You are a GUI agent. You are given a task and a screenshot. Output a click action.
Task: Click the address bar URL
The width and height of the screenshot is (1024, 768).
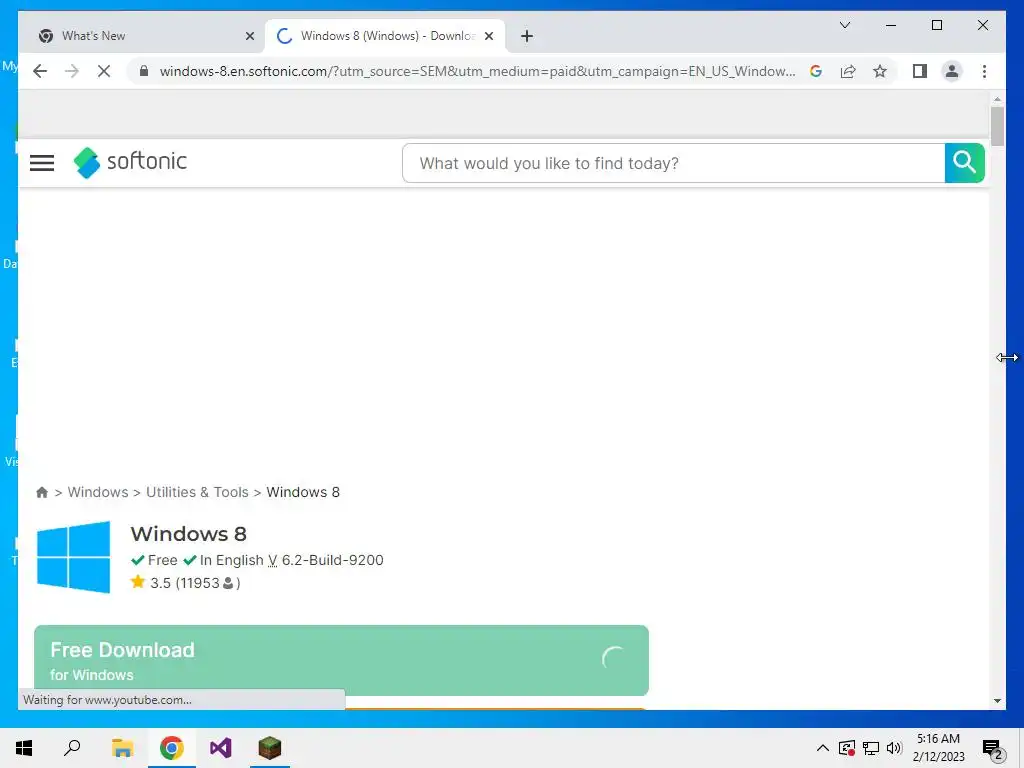(x=477, y=71)
